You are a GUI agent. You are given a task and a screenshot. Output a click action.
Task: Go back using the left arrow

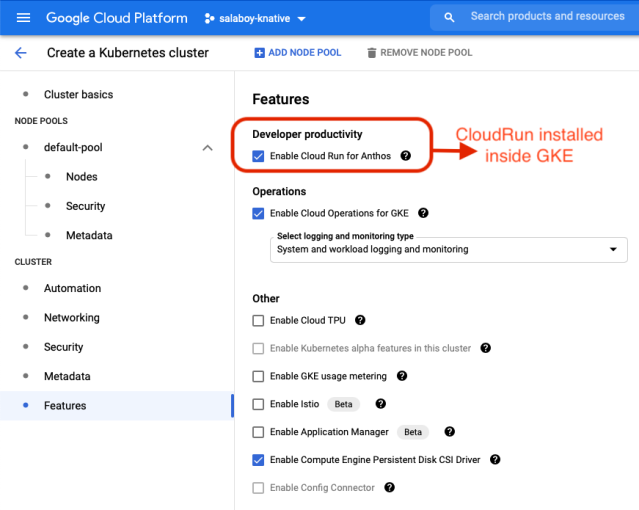point(21,53)
